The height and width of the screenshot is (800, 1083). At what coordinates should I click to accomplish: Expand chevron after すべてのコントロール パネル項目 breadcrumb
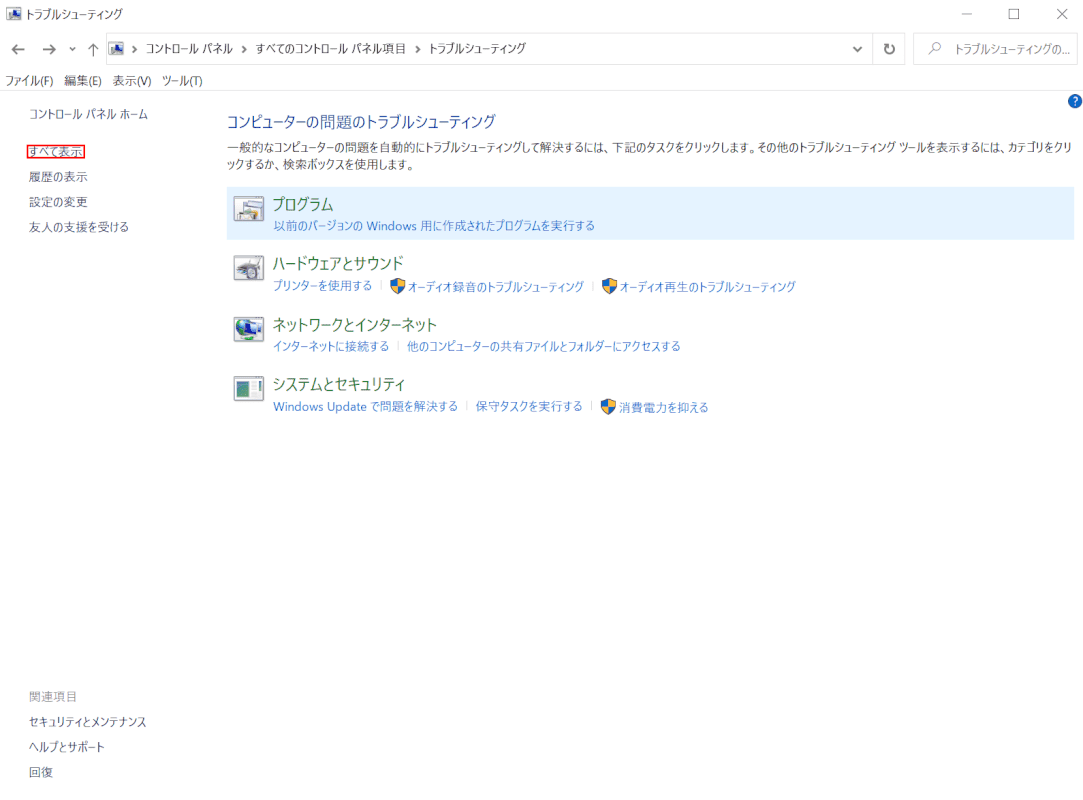point(417,49)
